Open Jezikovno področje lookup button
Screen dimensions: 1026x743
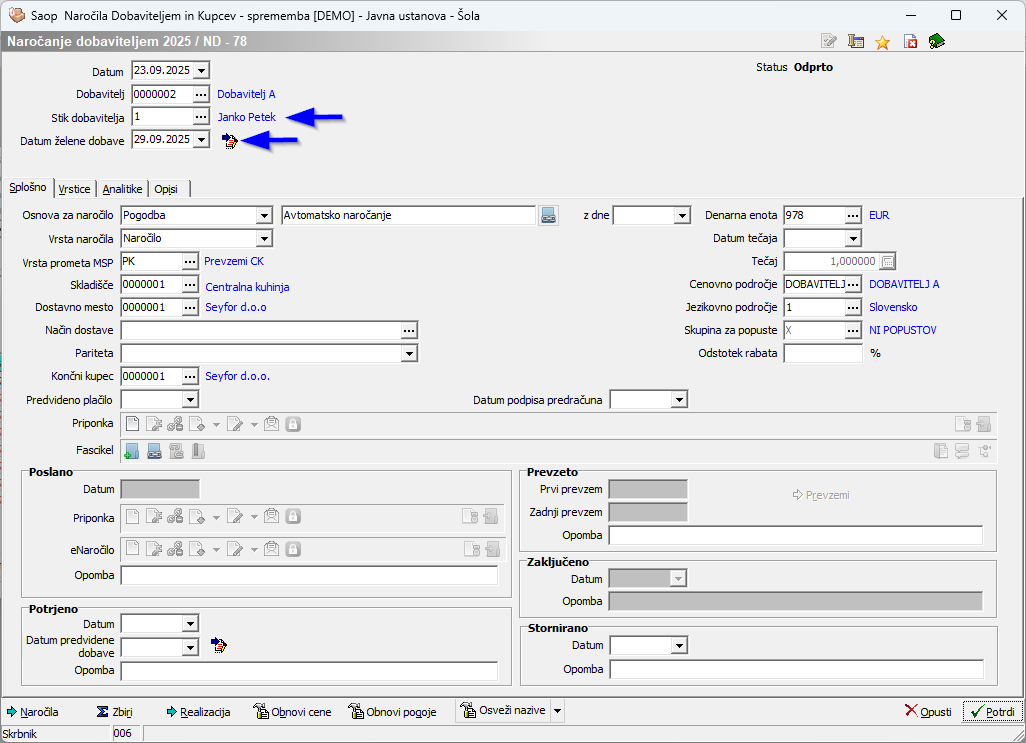(853, 307)
